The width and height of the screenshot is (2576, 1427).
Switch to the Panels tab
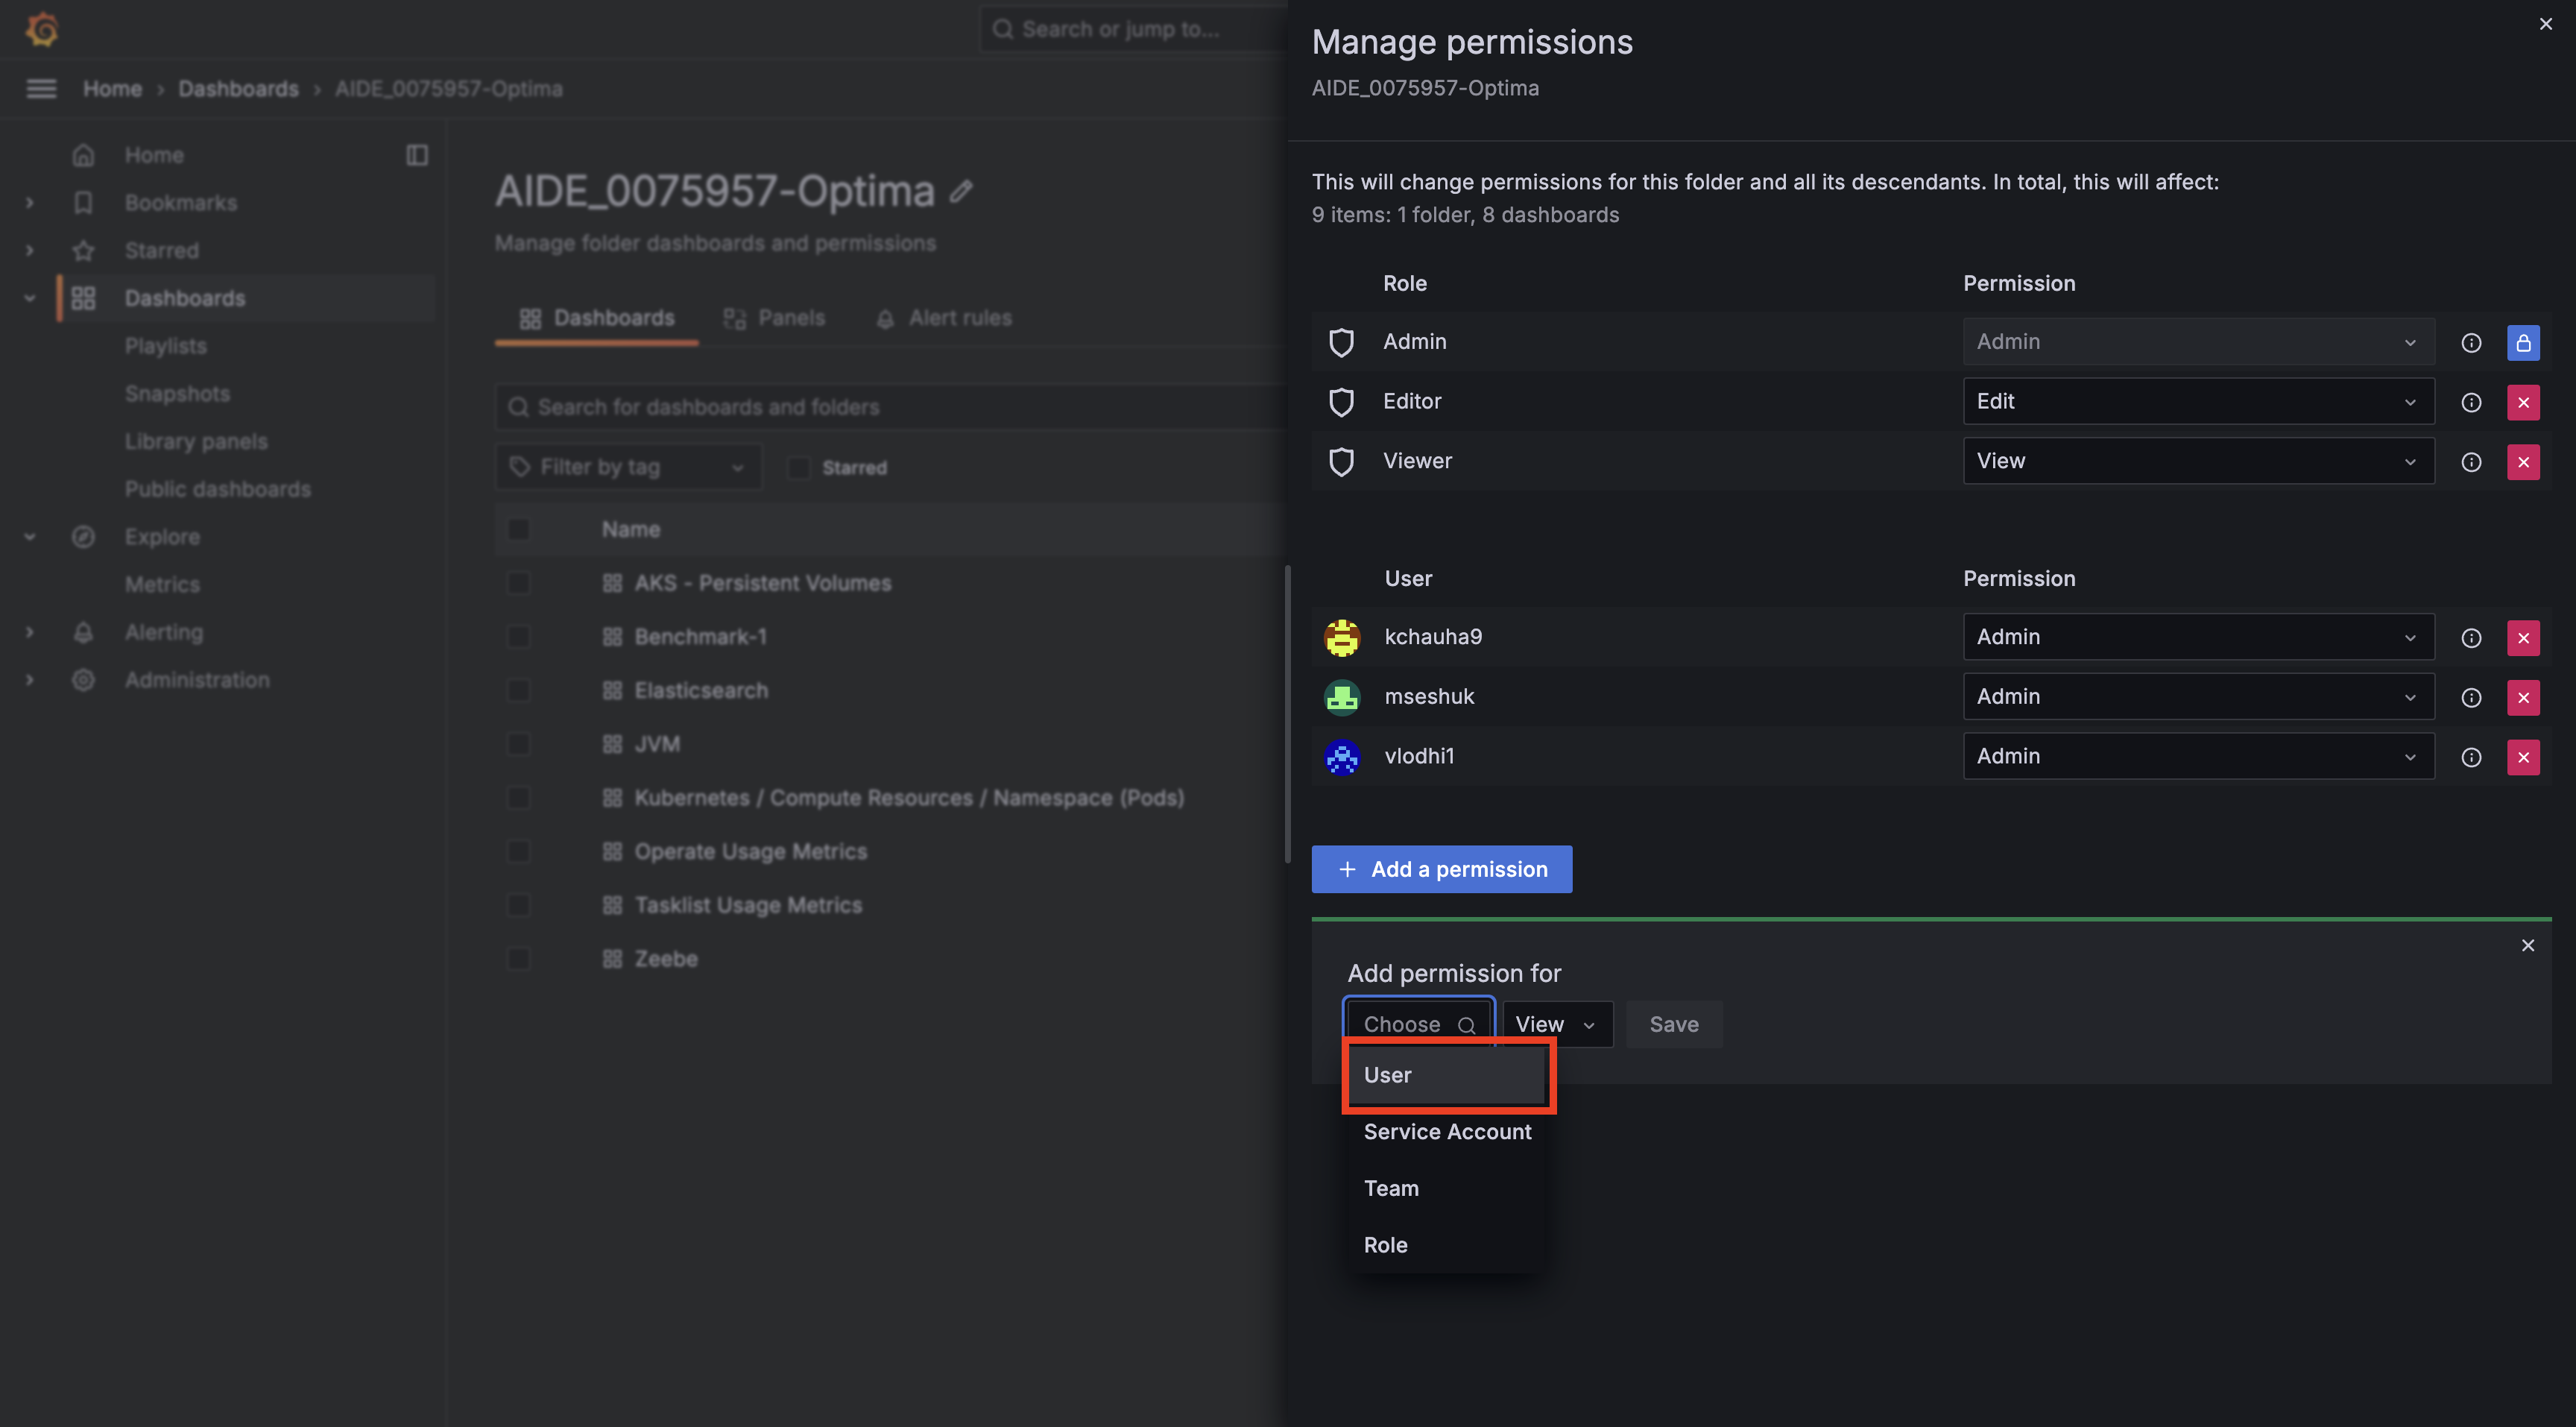tap(775, 318)
